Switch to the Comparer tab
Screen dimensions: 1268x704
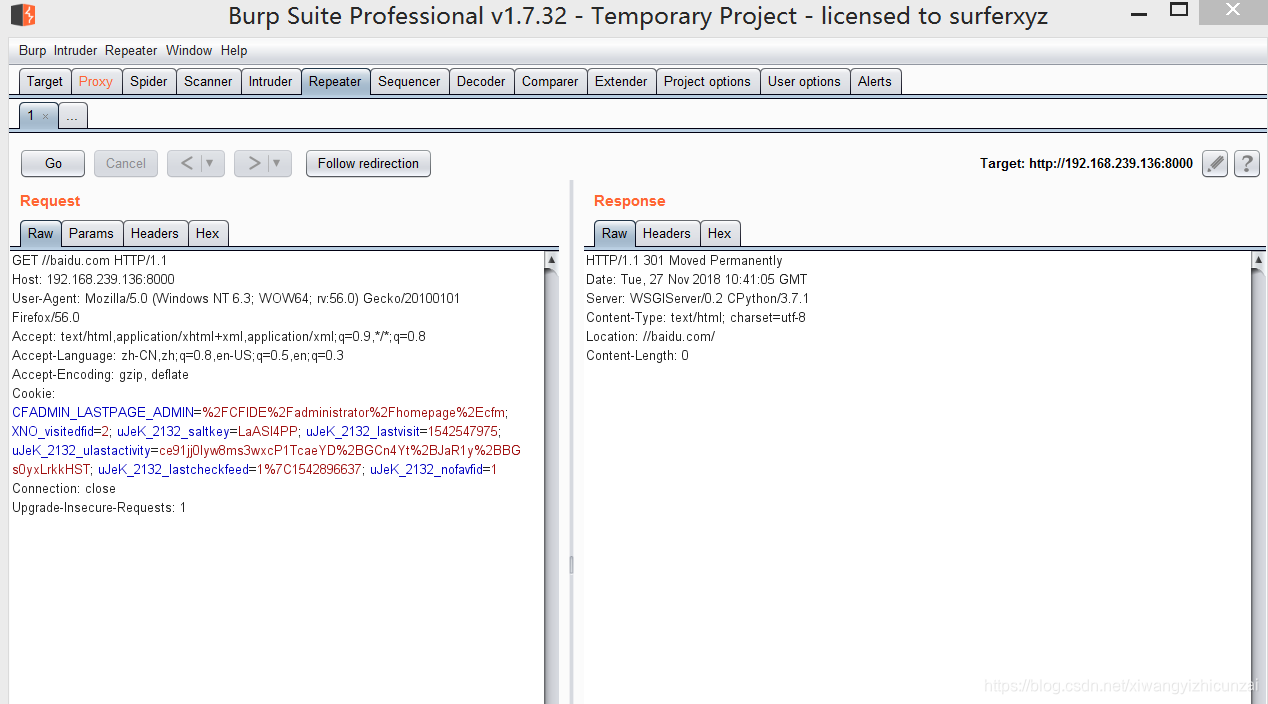click(x=550, y=81)
